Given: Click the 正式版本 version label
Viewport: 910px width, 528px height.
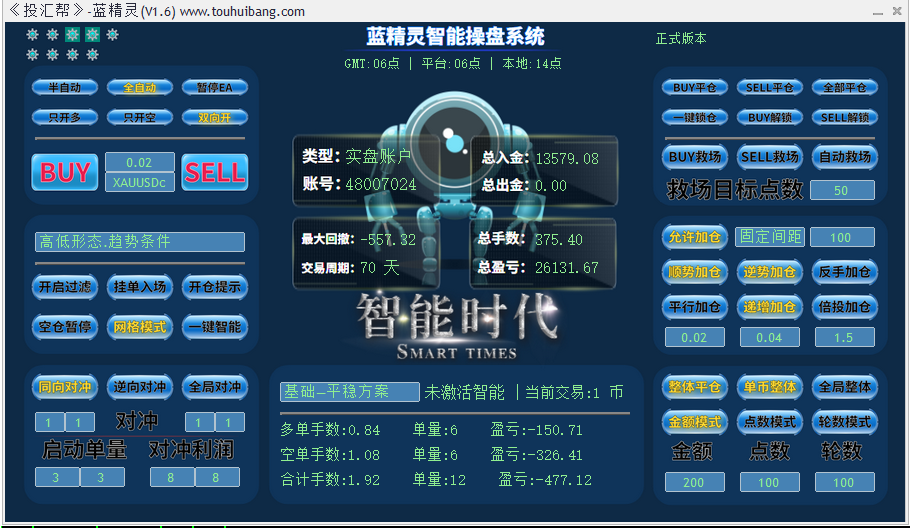Looking at the screenshot, I should tap(681, 38).
